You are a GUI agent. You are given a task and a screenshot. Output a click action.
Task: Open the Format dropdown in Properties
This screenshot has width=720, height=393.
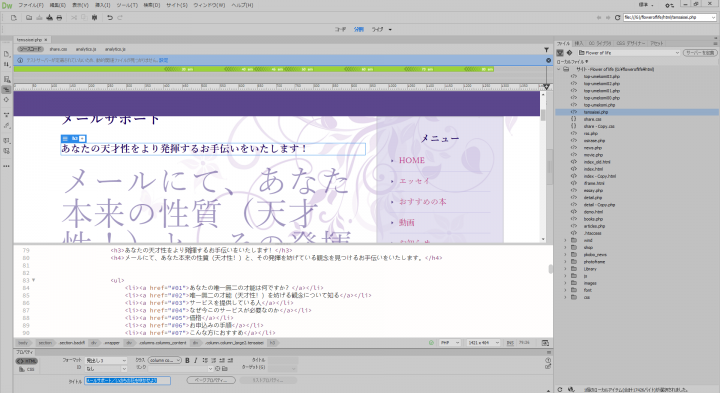coord(106,360)
